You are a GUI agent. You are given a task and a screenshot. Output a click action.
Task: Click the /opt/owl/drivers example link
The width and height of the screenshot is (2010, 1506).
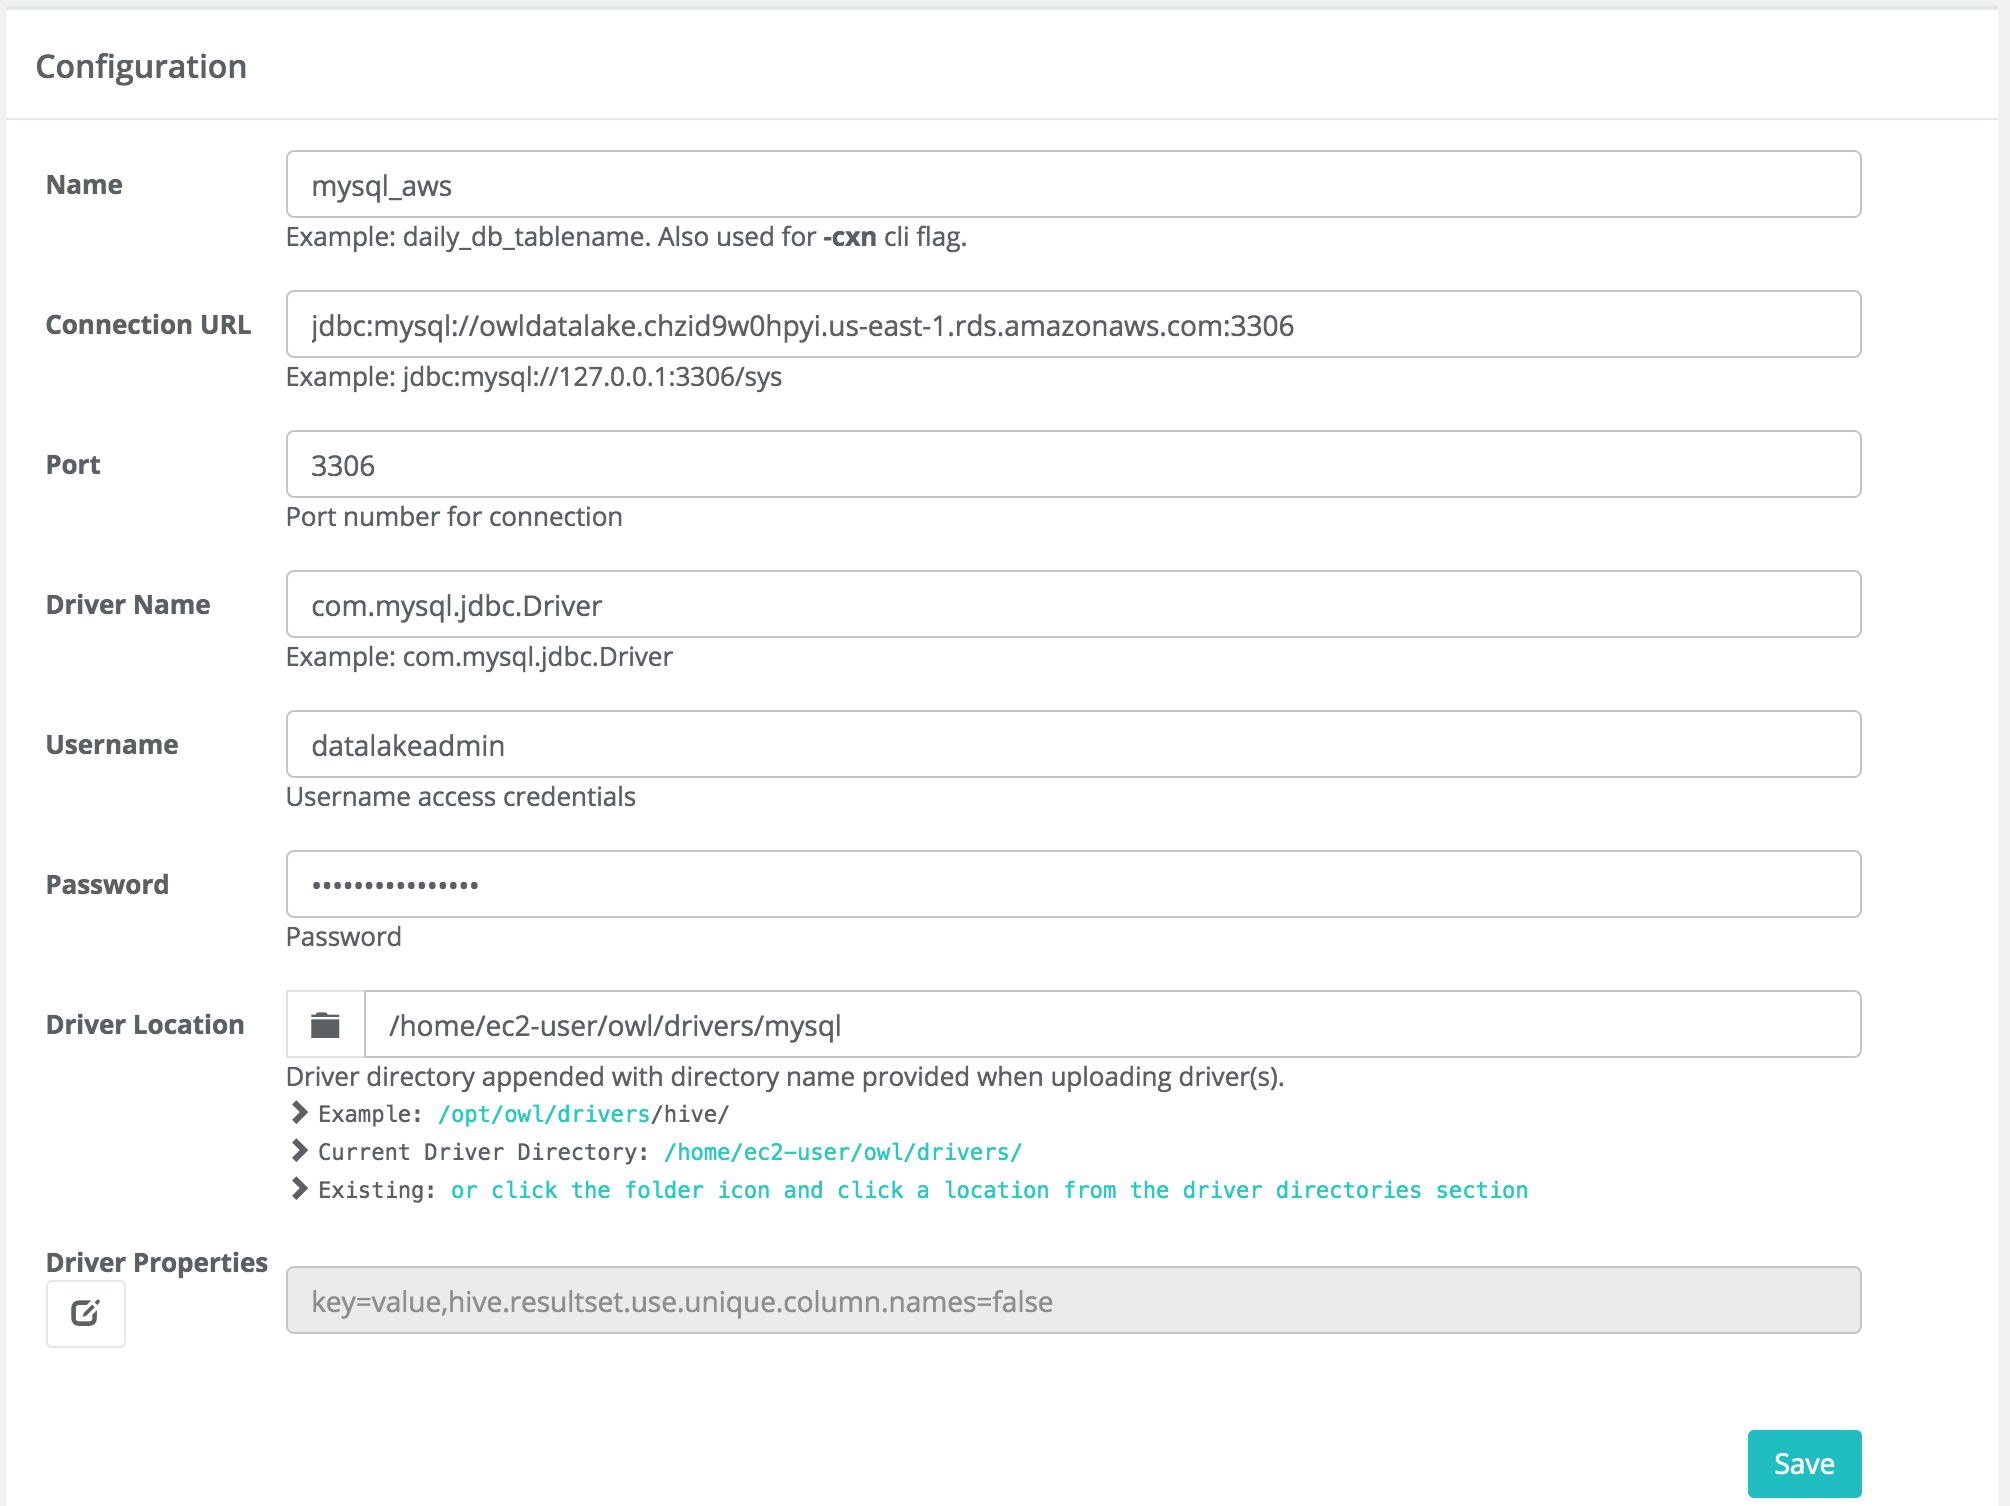click(x=544, y=1114)
